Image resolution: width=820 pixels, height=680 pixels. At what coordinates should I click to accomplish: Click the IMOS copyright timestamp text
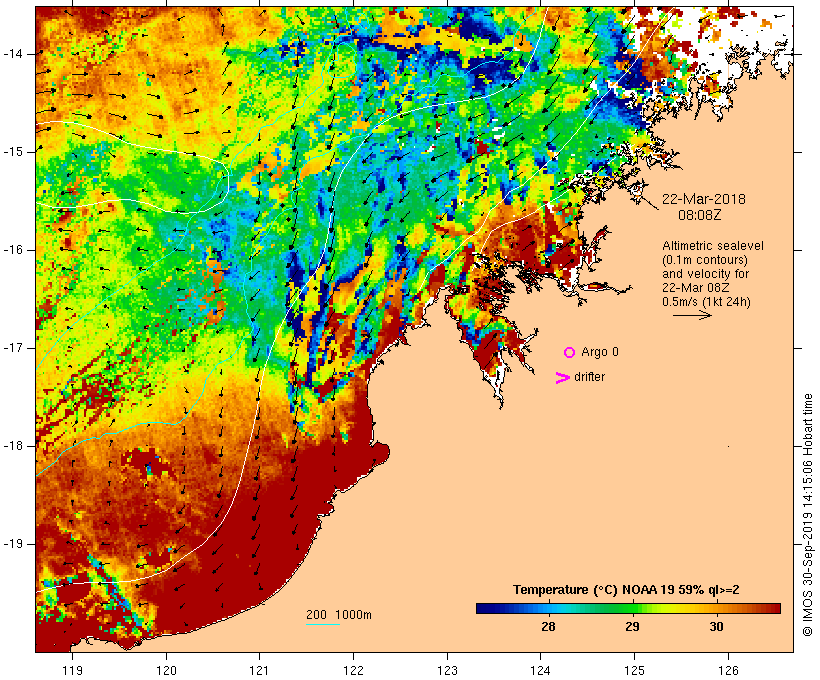click(x=807, y=515)
